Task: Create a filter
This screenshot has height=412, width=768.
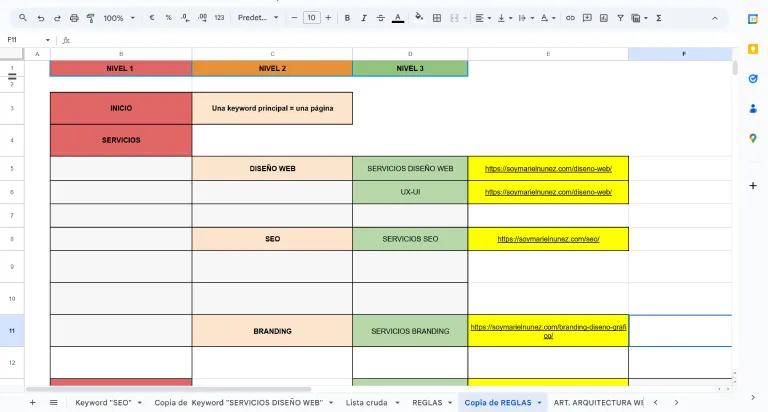Action: (621, 18)
